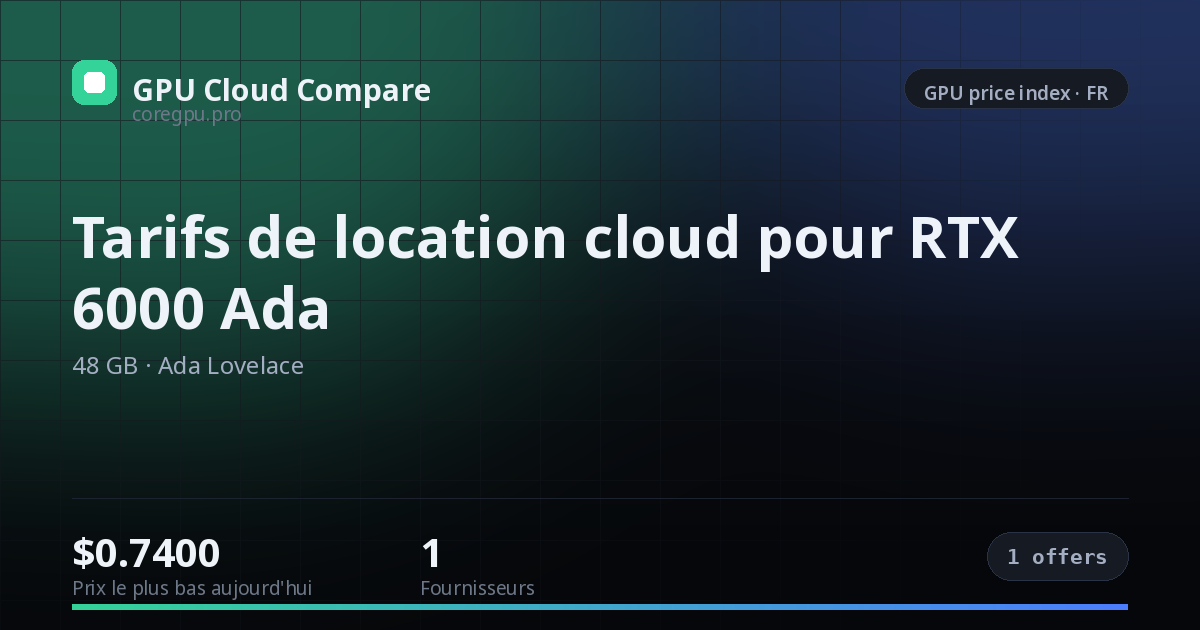The image size is (1200, 630).
Task: Select the coregpu.pro domain text
Action: [x=187, y=114]
